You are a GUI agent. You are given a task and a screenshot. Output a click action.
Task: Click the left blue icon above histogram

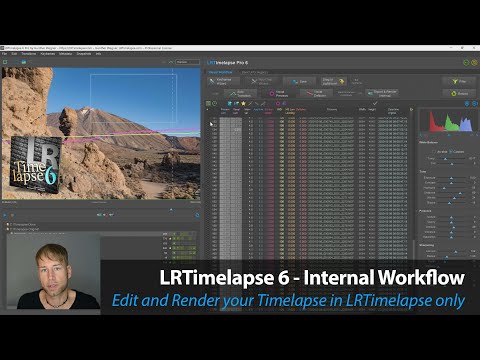[x=467, y=104]
